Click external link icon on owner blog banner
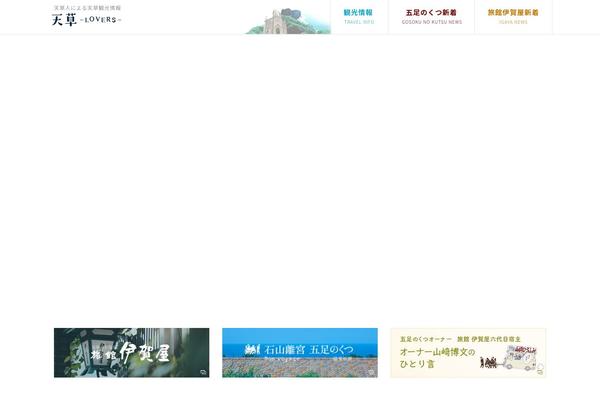The height and width of the screenshot is (400, 600). pos(540,372)
